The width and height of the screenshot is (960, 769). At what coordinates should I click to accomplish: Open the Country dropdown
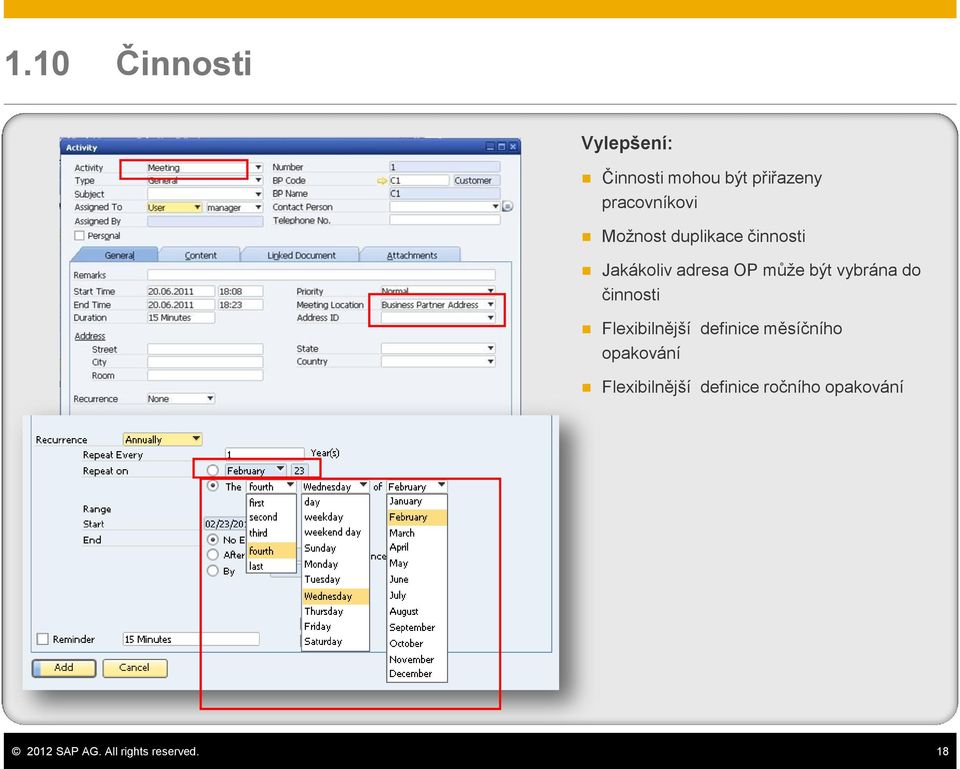[x=490, y=362]
